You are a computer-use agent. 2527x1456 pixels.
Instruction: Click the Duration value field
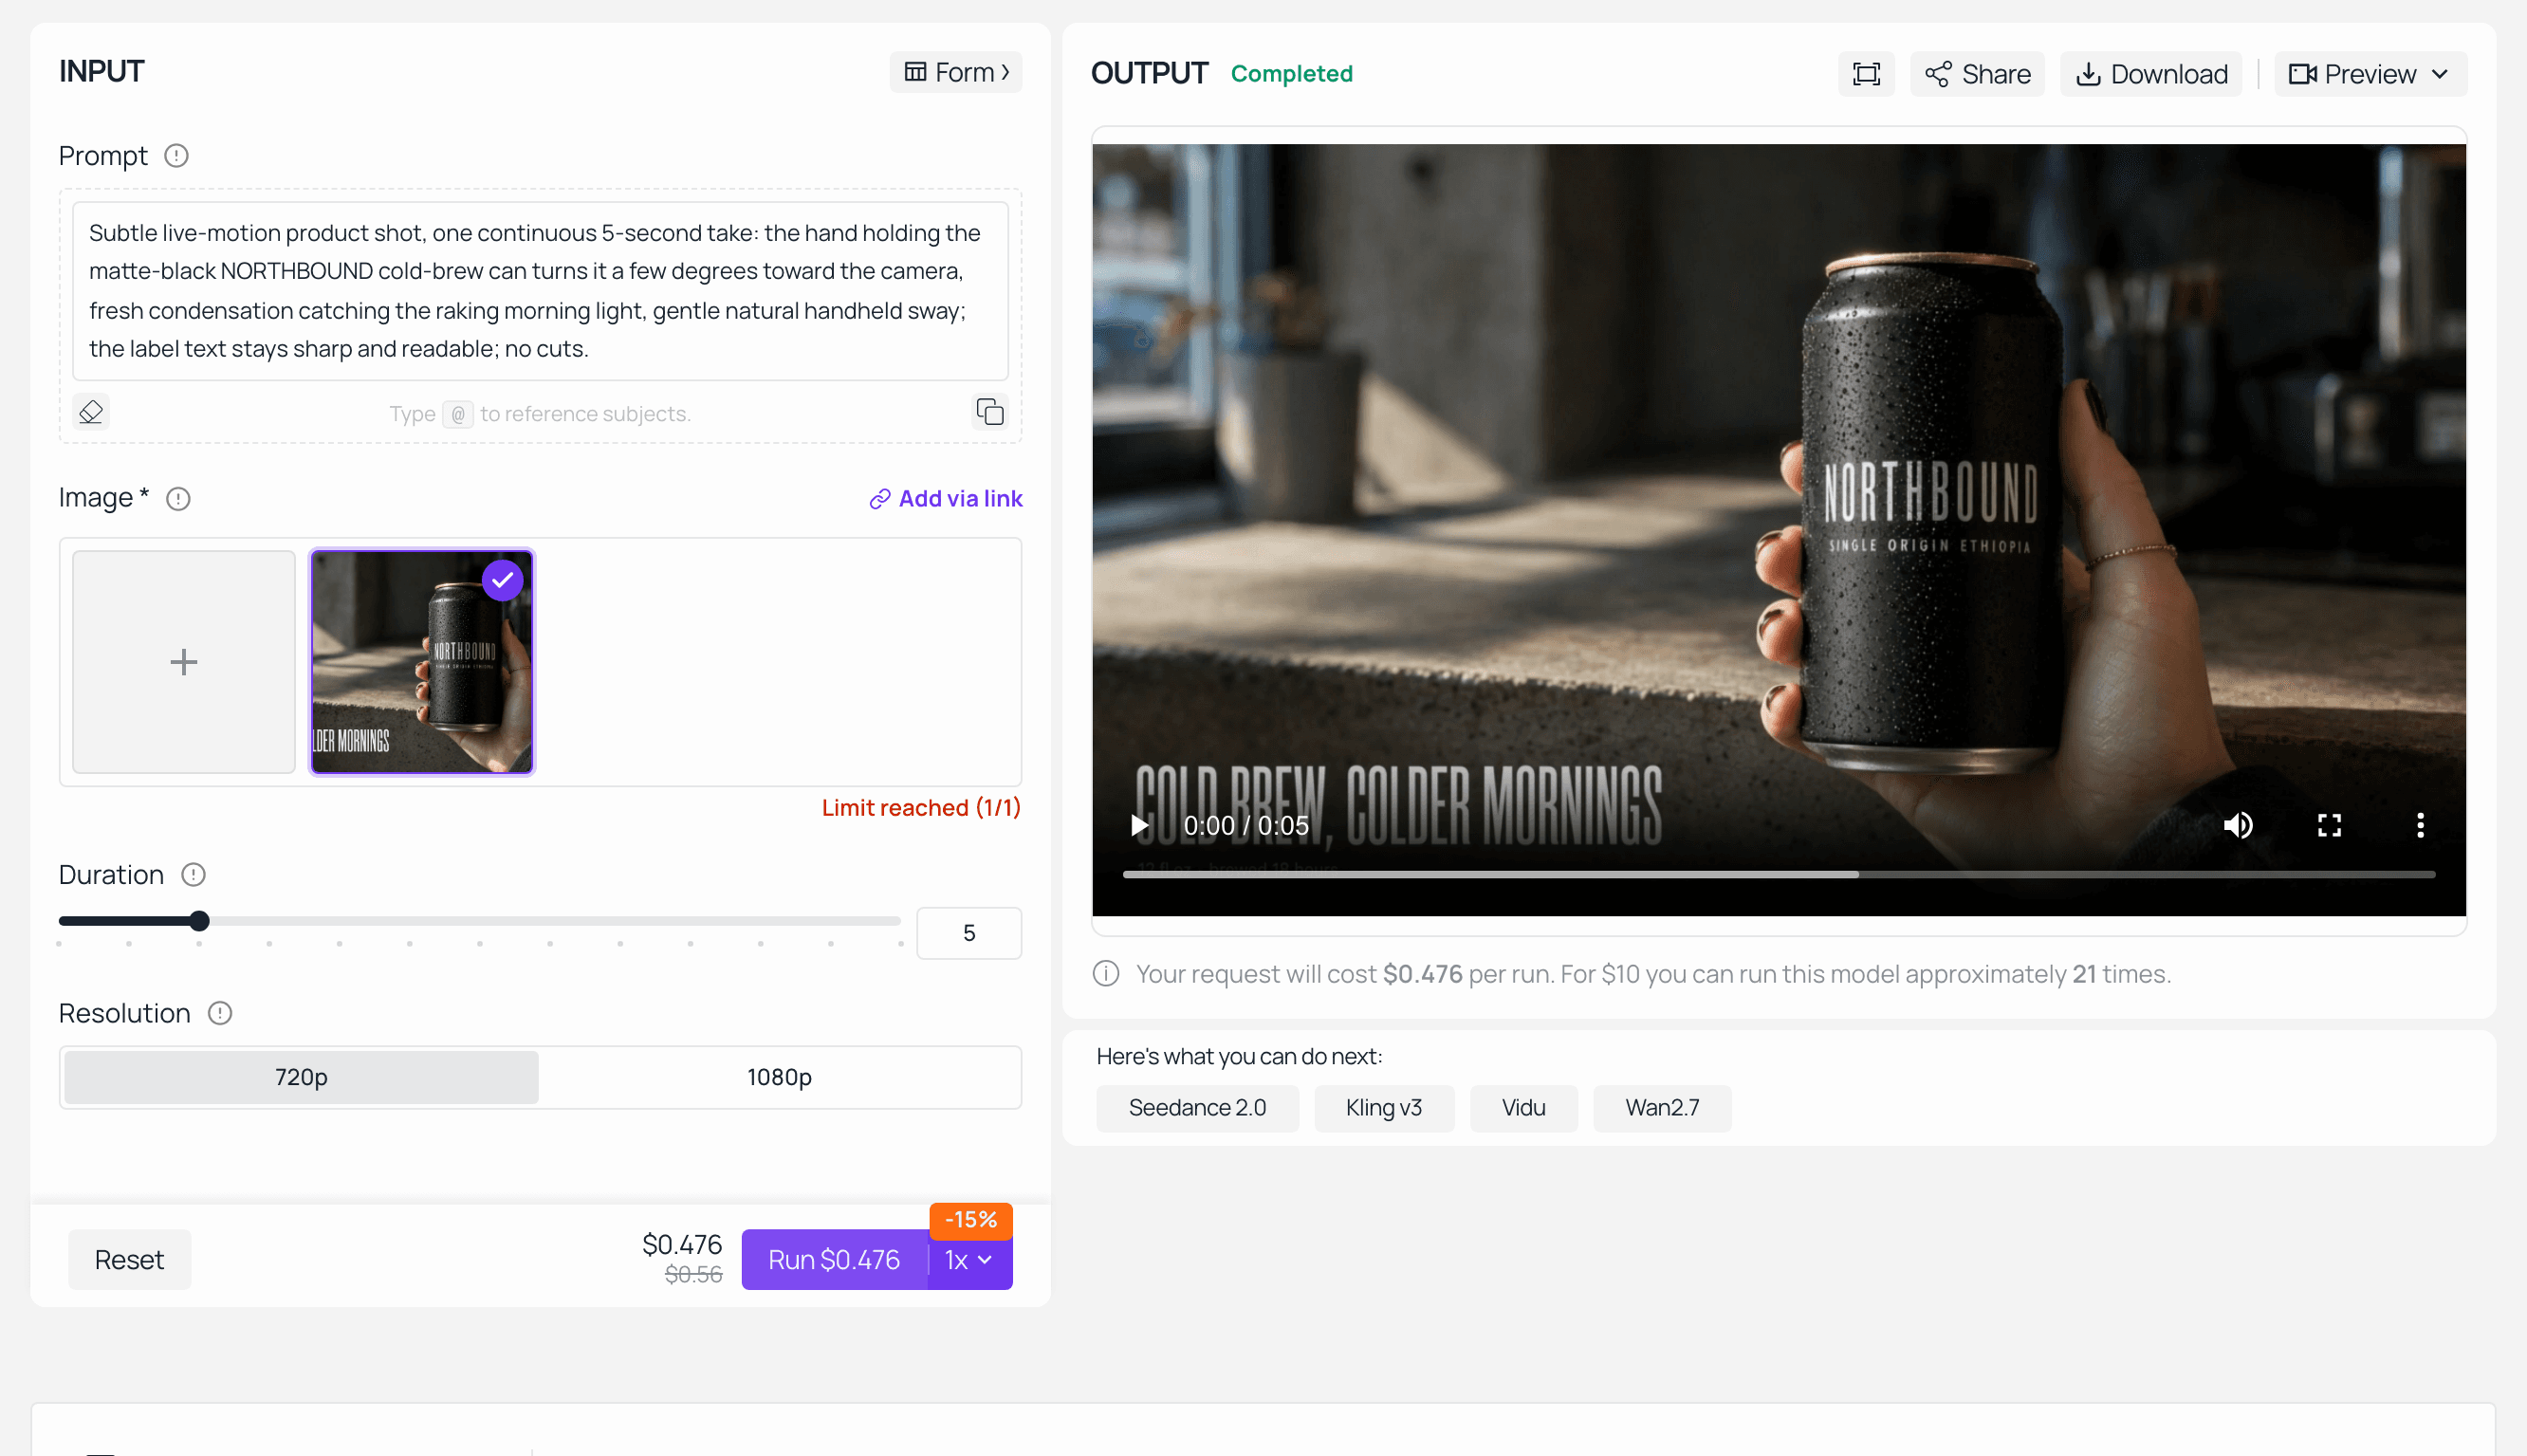[968, 933]
